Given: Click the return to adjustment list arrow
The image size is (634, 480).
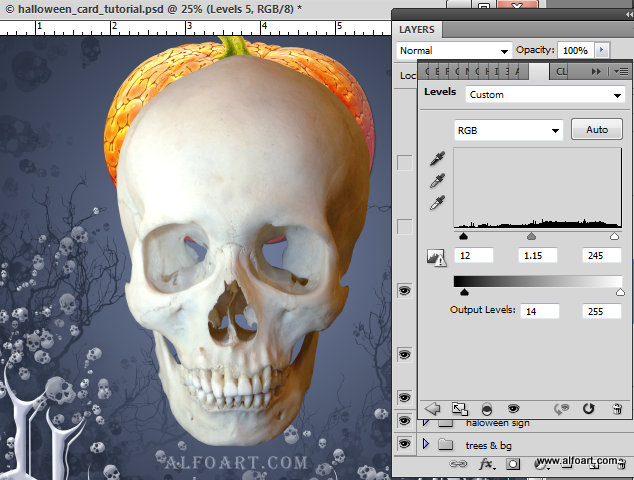Looking at the screenshot, I should (432, 409).
